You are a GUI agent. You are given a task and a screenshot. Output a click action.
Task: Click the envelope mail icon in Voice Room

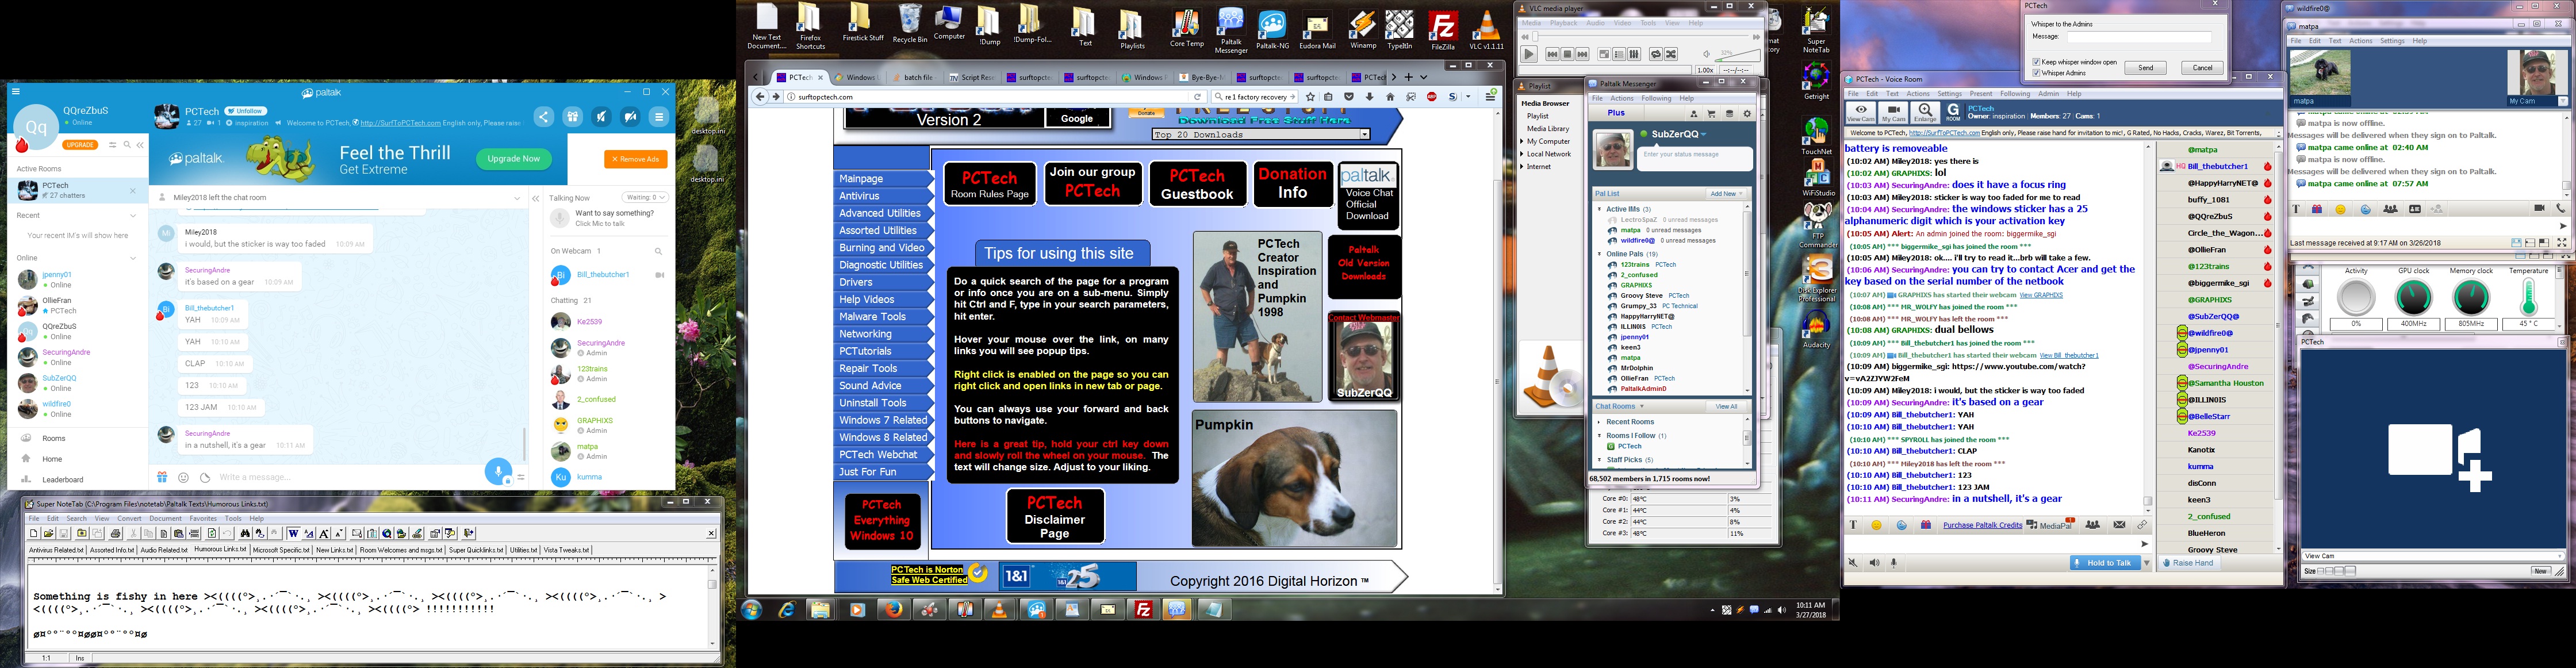2119,525
